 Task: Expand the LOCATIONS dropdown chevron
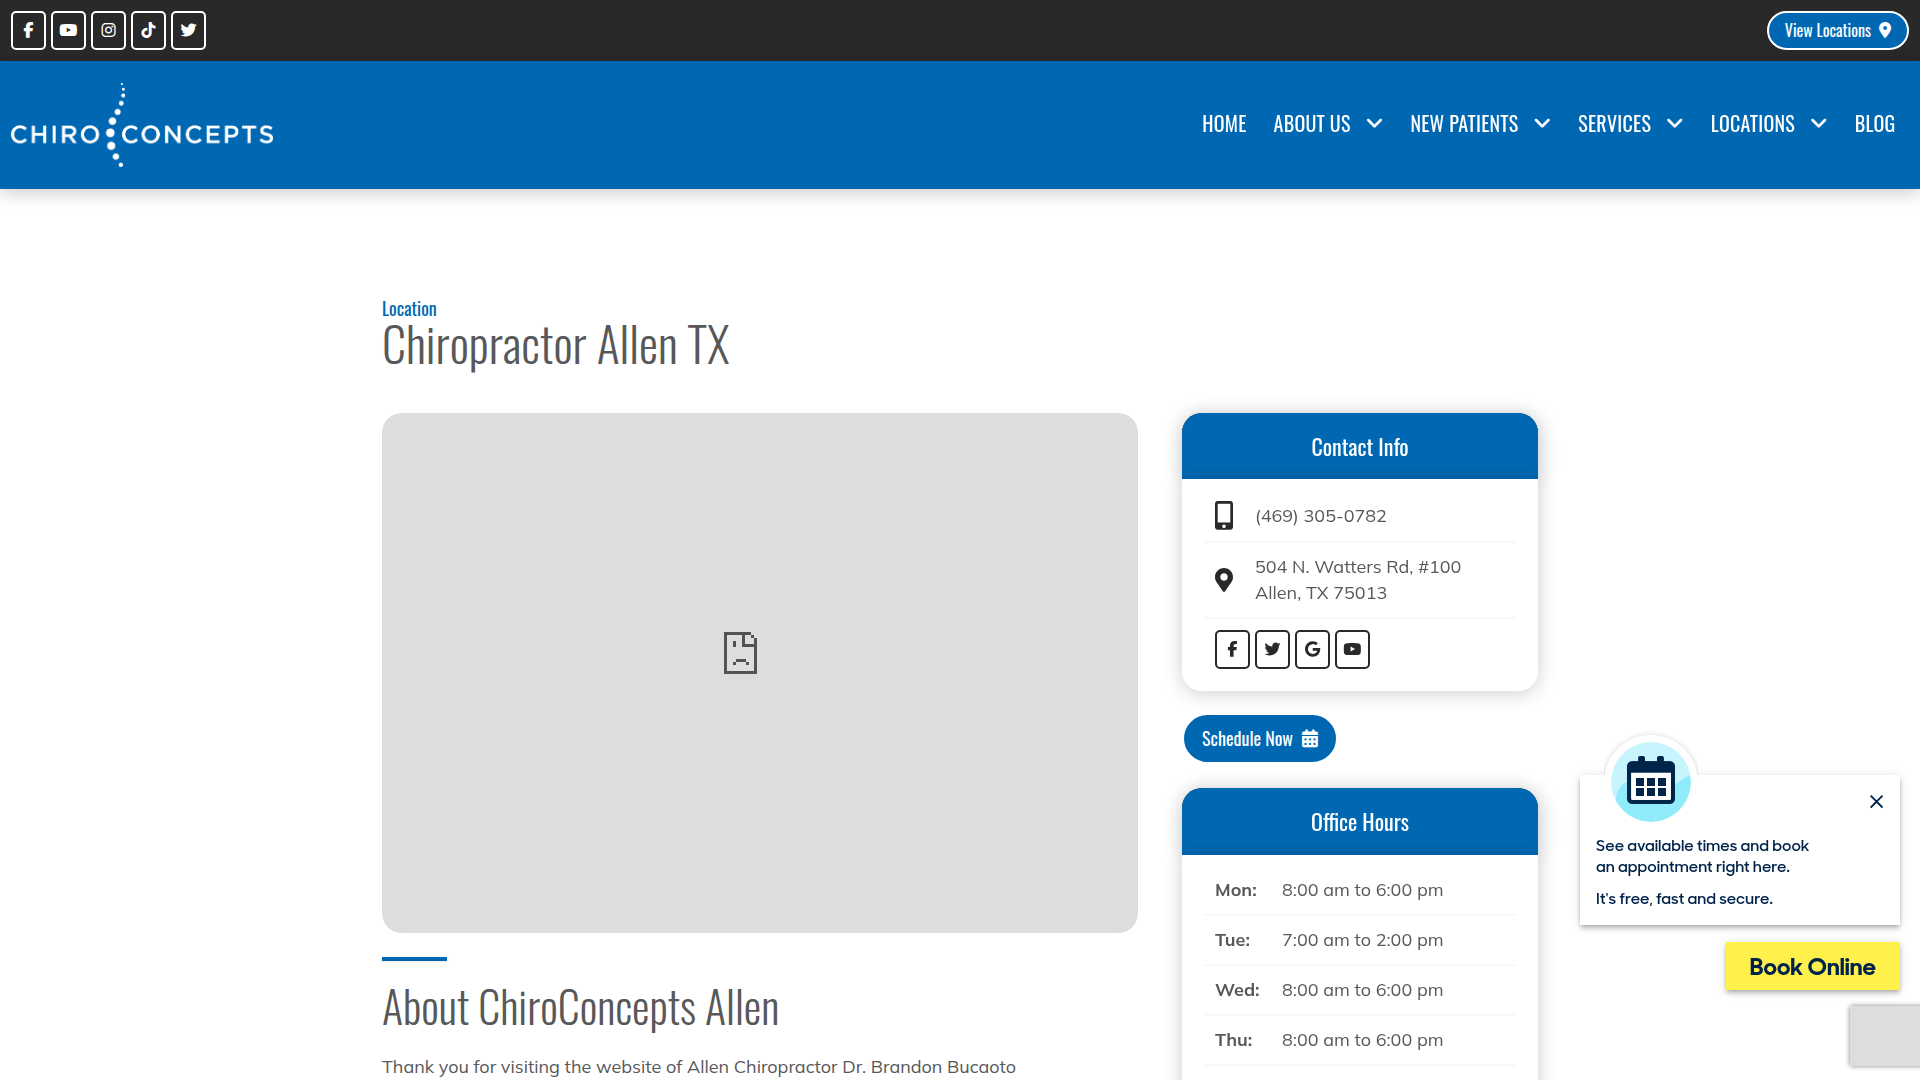coord(1819,124)
